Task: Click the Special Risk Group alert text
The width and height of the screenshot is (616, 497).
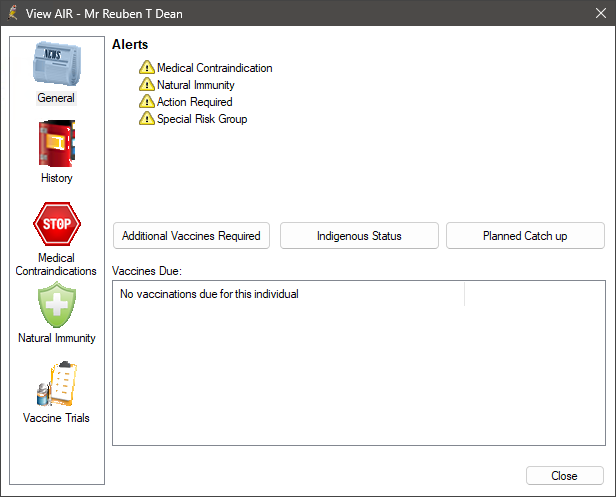Action: pyautogui.click(x=201, y=119)
